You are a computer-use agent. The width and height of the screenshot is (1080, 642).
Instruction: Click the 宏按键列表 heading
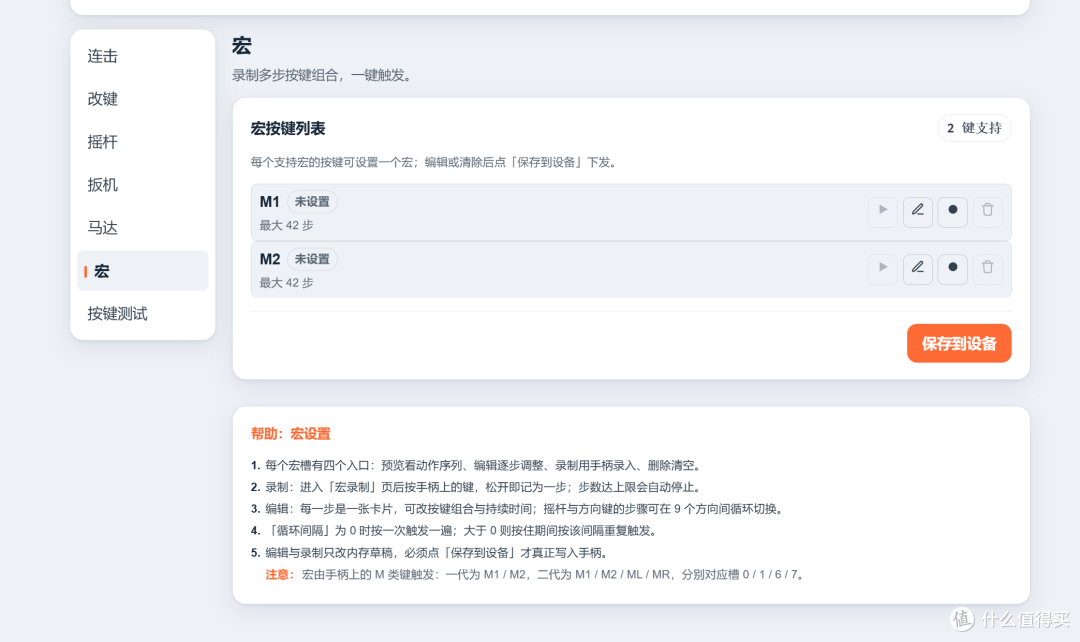pyautogui.click(x=288, y=128)
